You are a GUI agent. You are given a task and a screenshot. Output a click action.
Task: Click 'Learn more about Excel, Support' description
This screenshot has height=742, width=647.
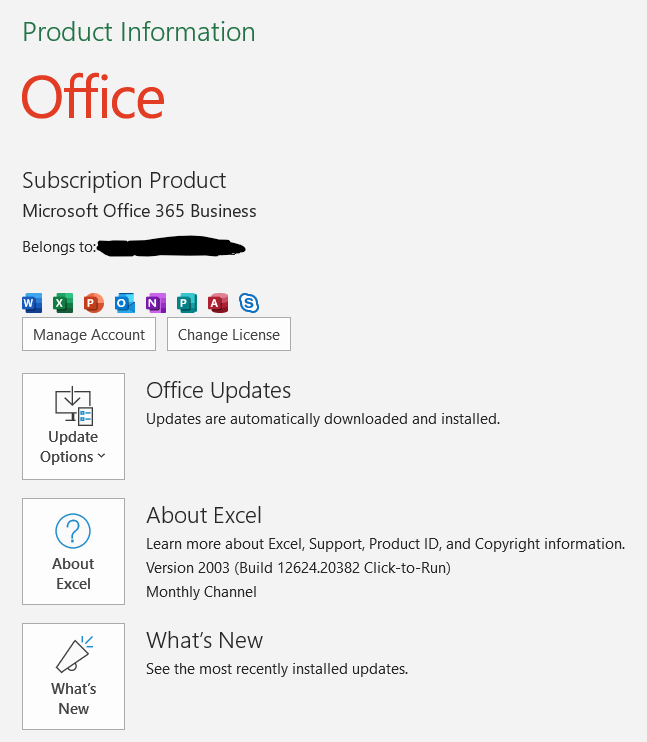(x=385, y=544)
